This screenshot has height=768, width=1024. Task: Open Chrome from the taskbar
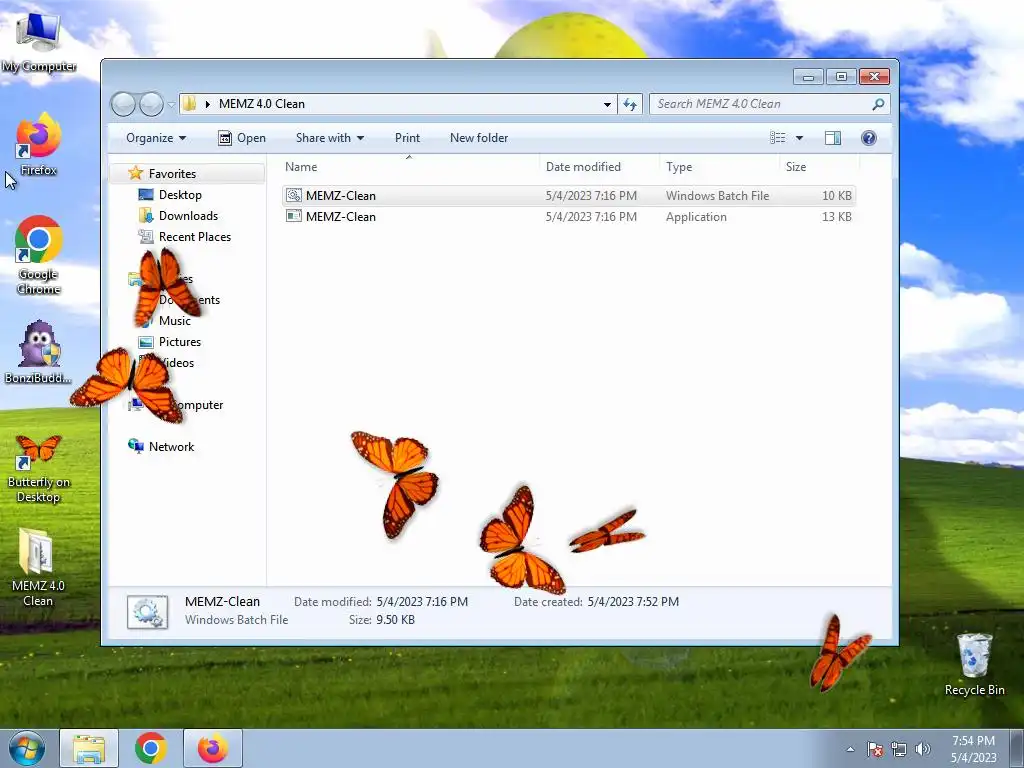click(151, 748)
